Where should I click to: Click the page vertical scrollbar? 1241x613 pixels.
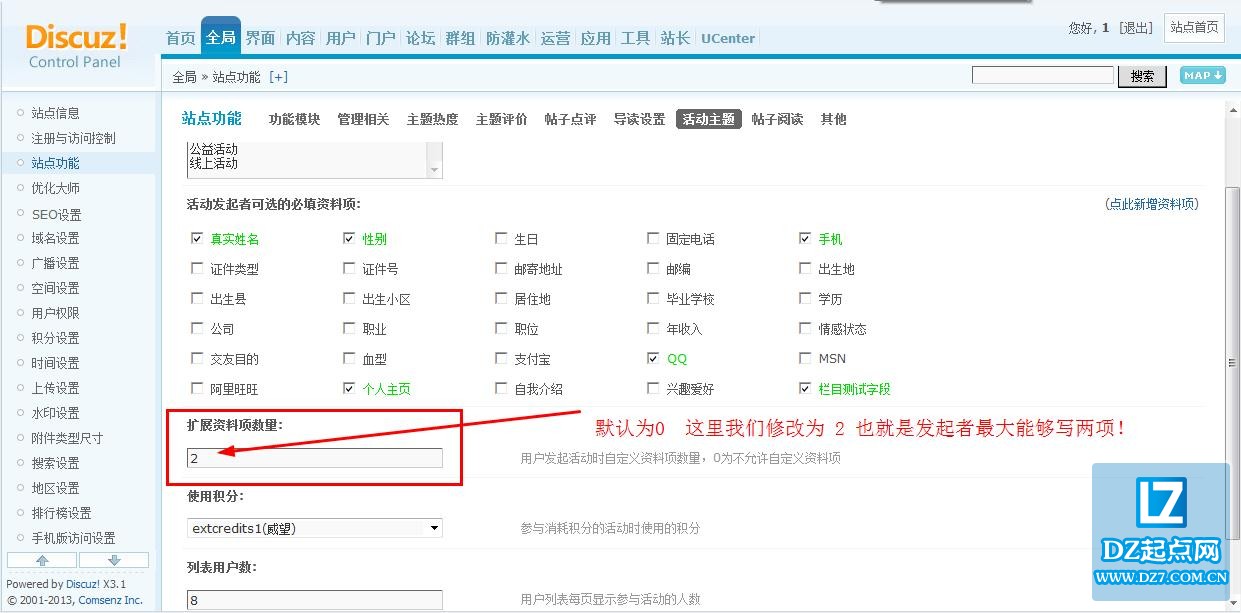[x=1232, y=362]
